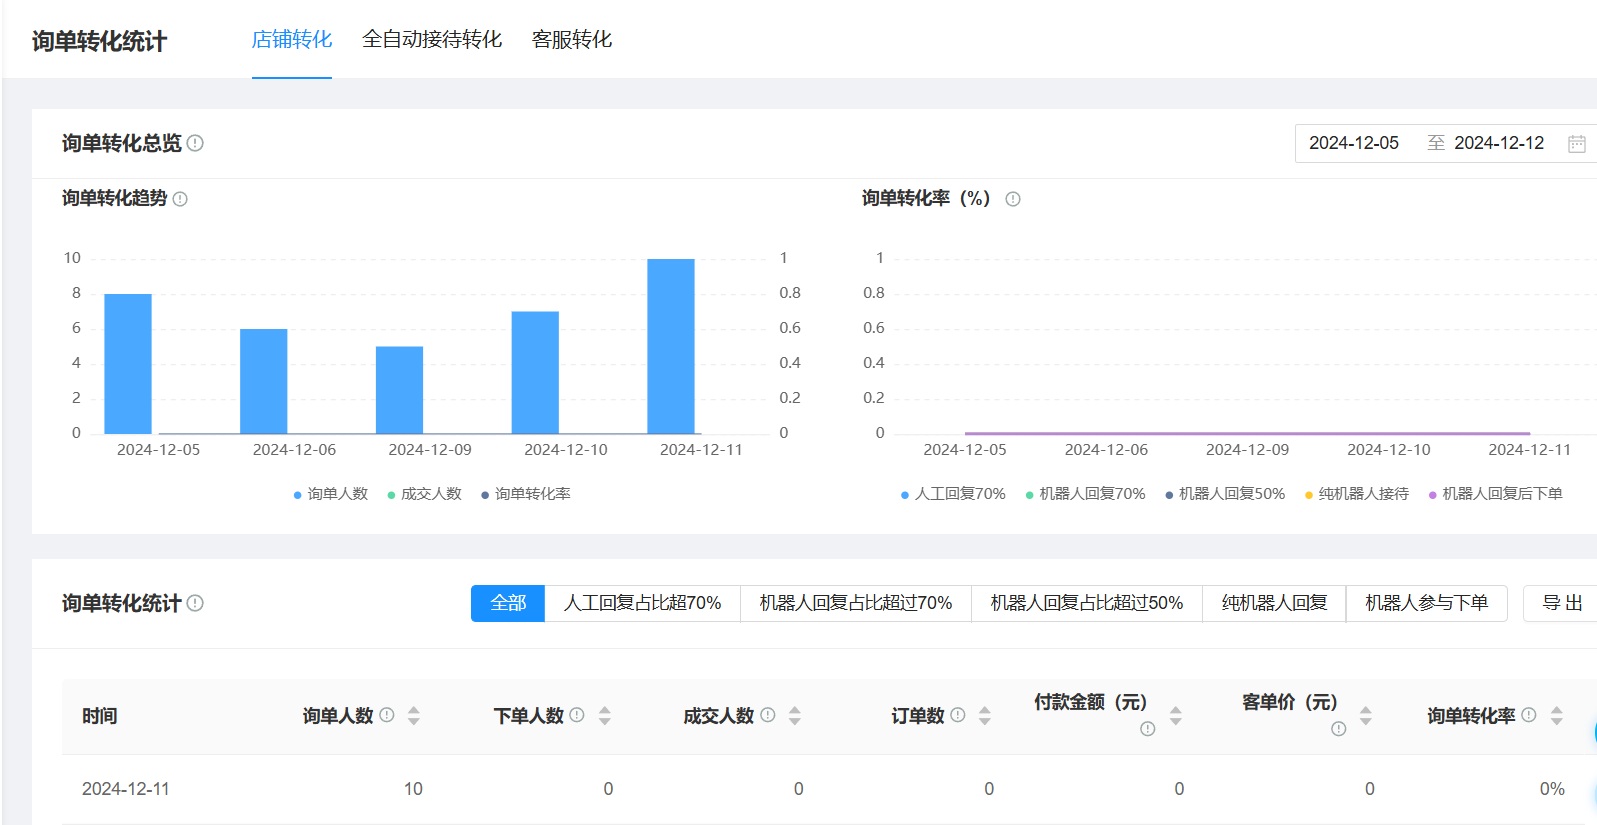Viewport: 1597px width, 825px height.
Task: Toggle 纯机器人接待 legend series
Action: tap(1357, 494)
